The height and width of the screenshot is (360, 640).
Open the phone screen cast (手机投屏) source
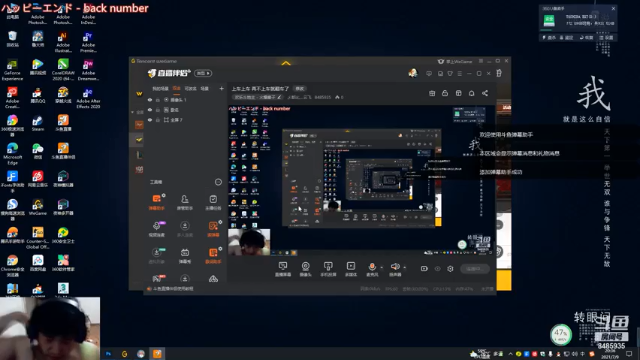[328, 269]
